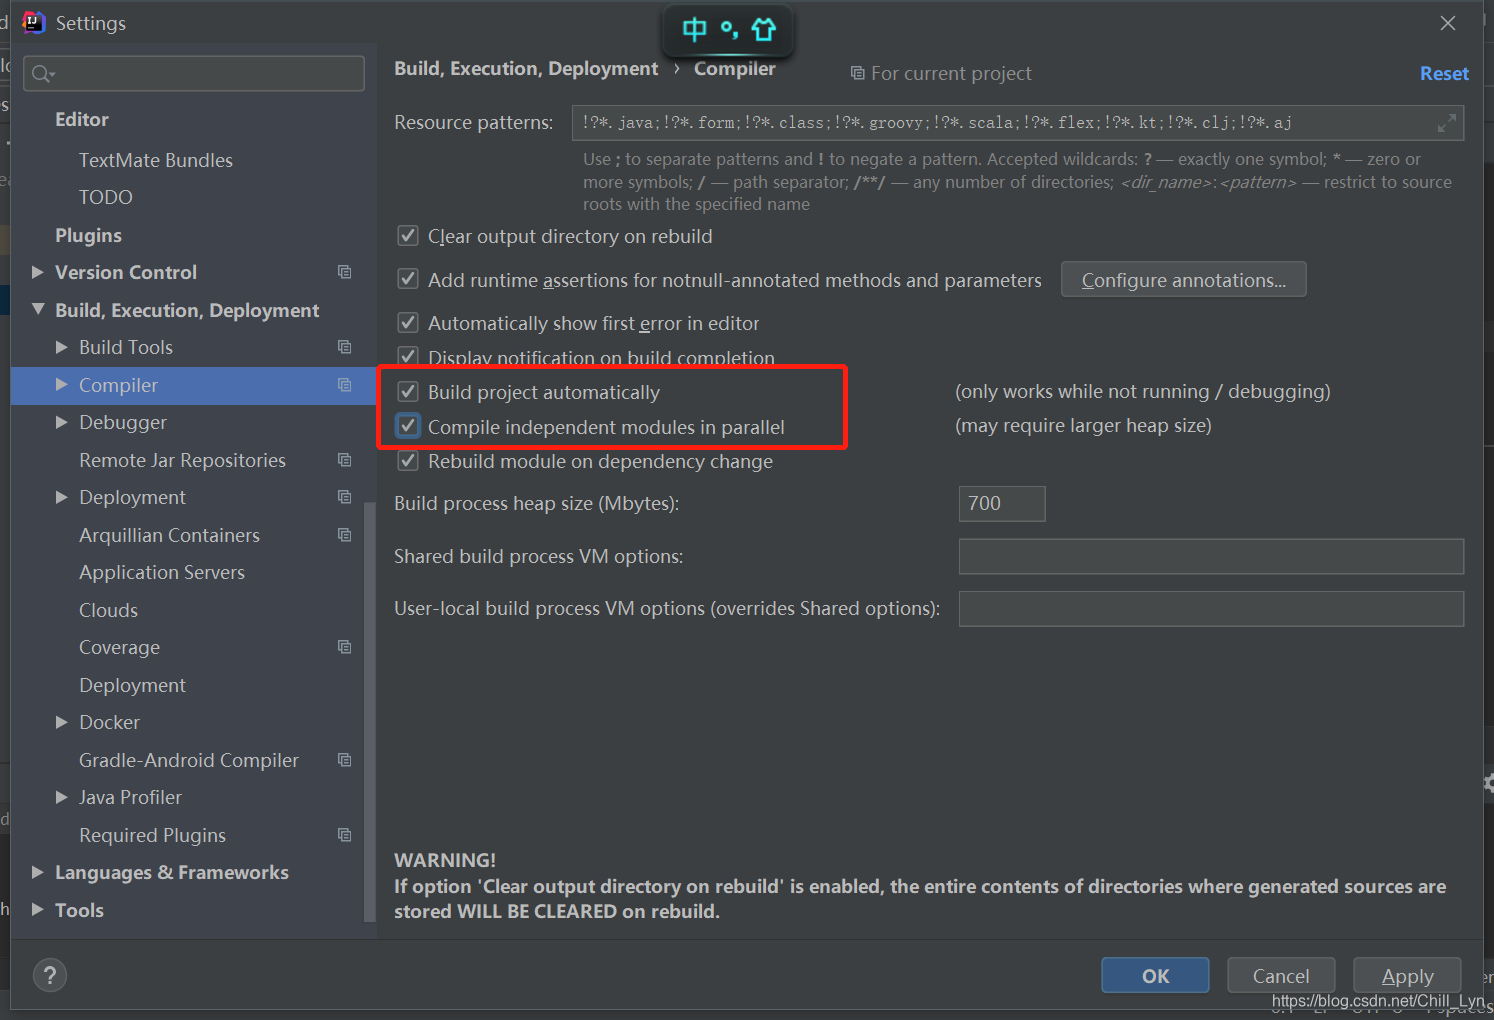
Task: Click the For current project icon
Action: click(857, 73)
